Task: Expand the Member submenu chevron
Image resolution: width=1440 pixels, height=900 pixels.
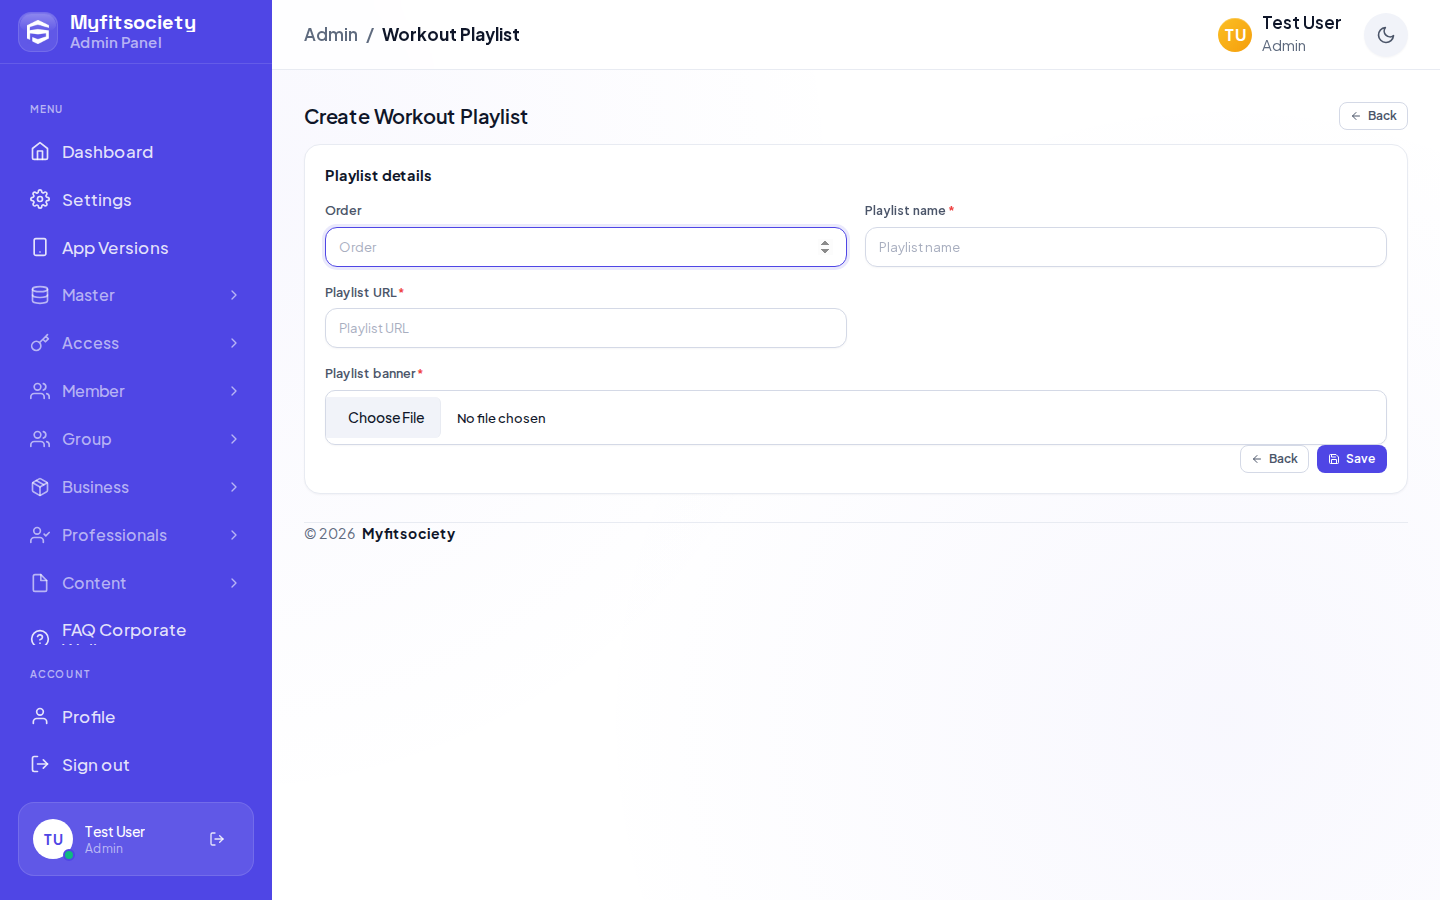Action: pyautogui.click(x=234, y=391)
